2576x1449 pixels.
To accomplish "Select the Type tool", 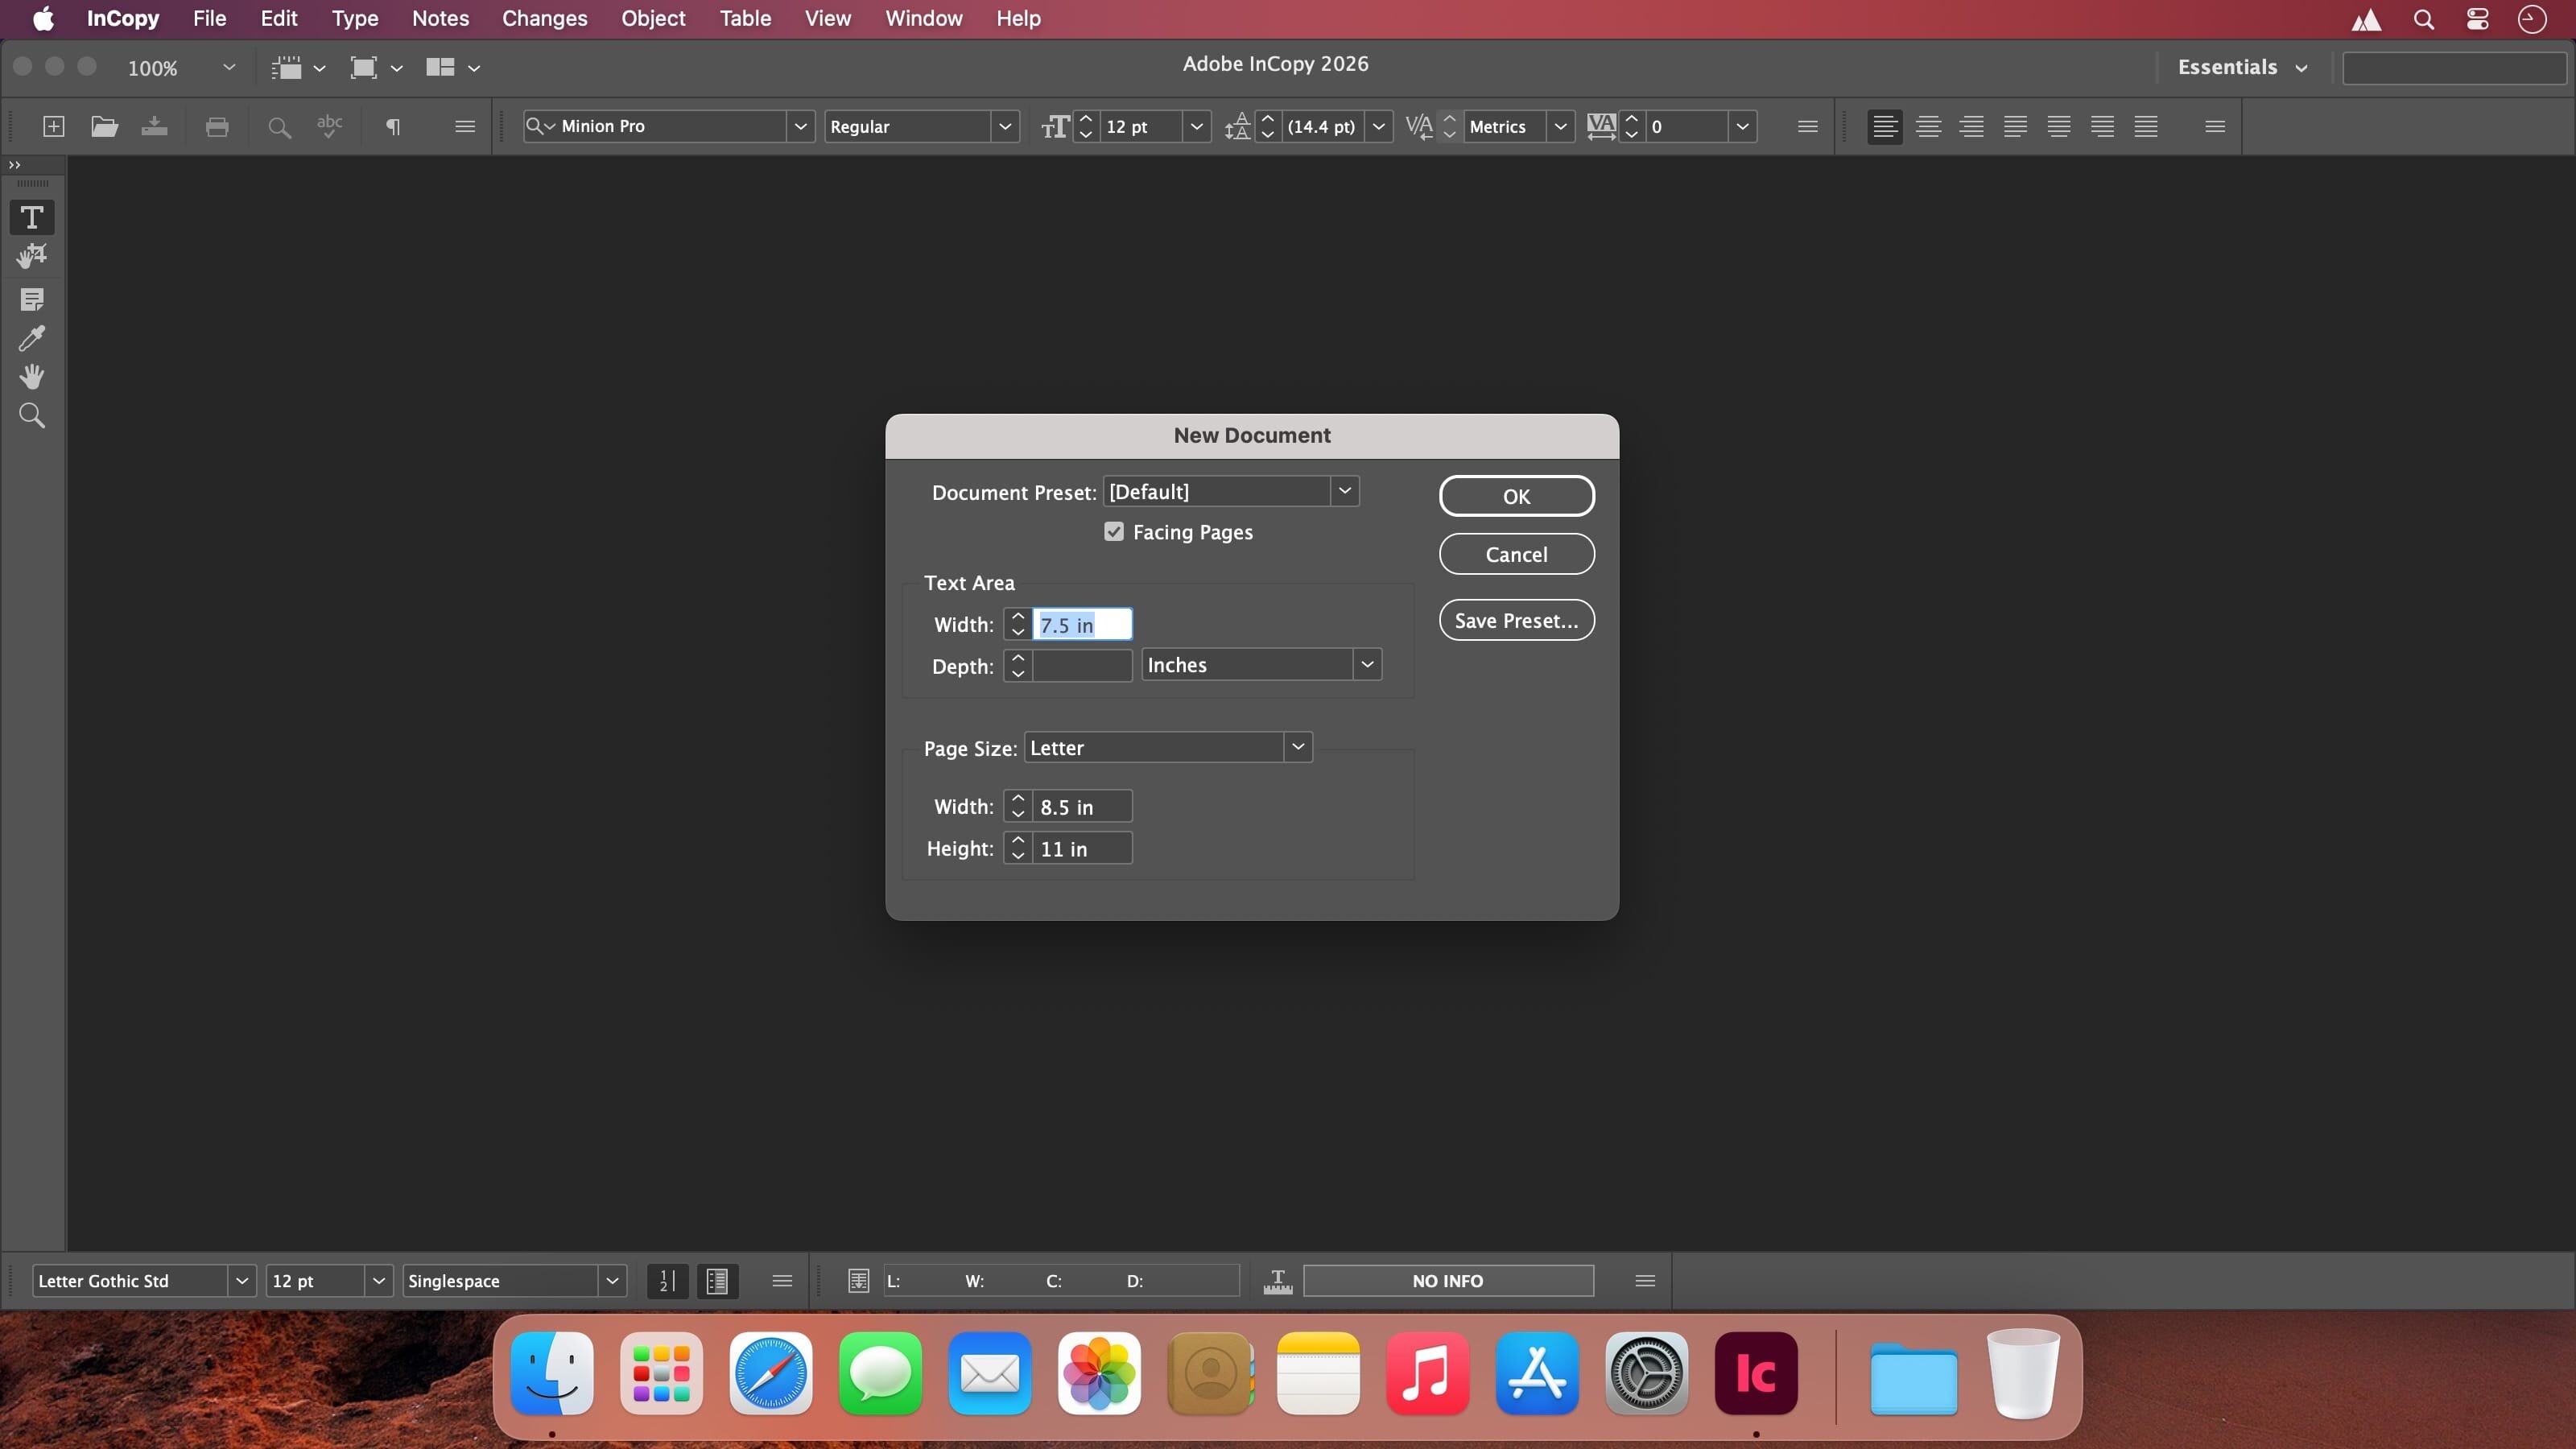I will (32, 217).
